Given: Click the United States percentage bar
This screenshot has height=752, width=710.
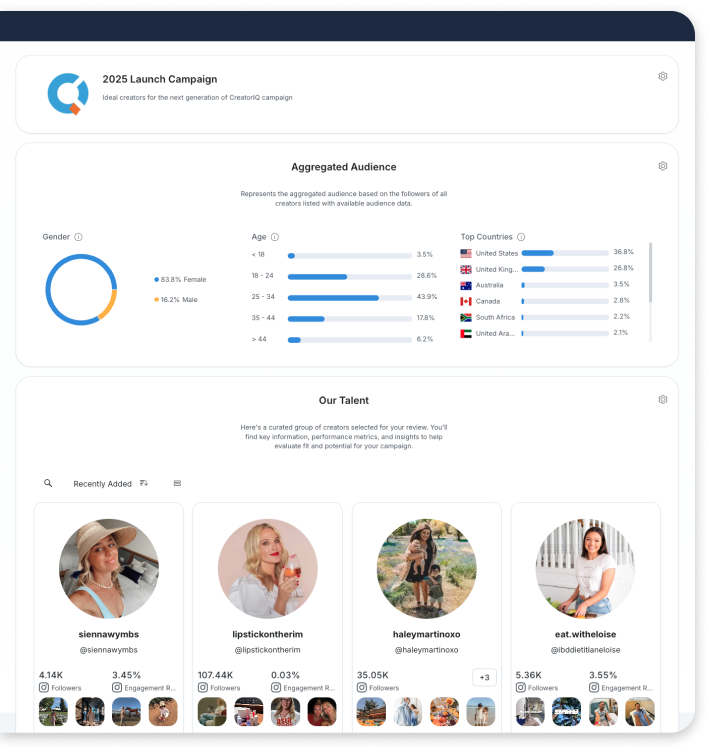Looking at the screenshot, I should tap(565, 253).
